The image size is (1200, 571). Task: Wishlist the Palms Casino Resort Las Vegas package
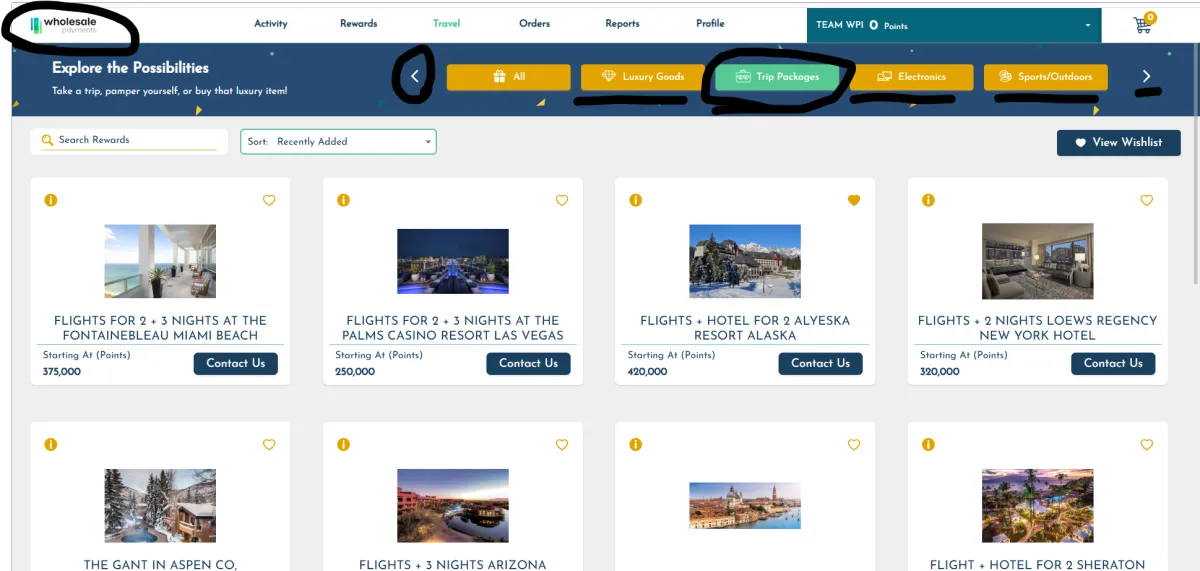tap(561, 200)
